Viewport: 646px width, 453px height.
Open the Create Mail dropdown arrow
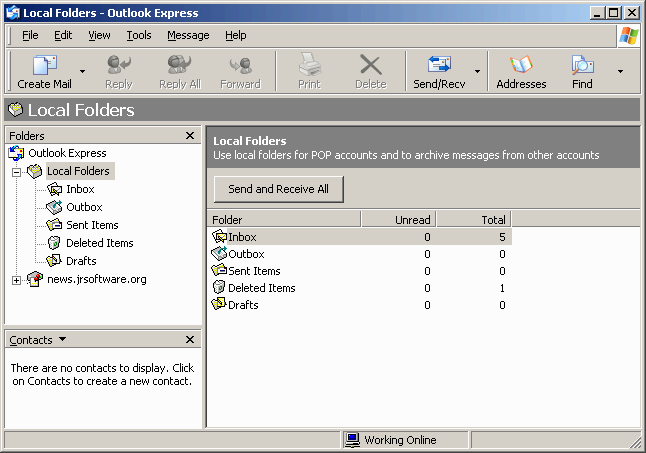[x=82, y=71]
